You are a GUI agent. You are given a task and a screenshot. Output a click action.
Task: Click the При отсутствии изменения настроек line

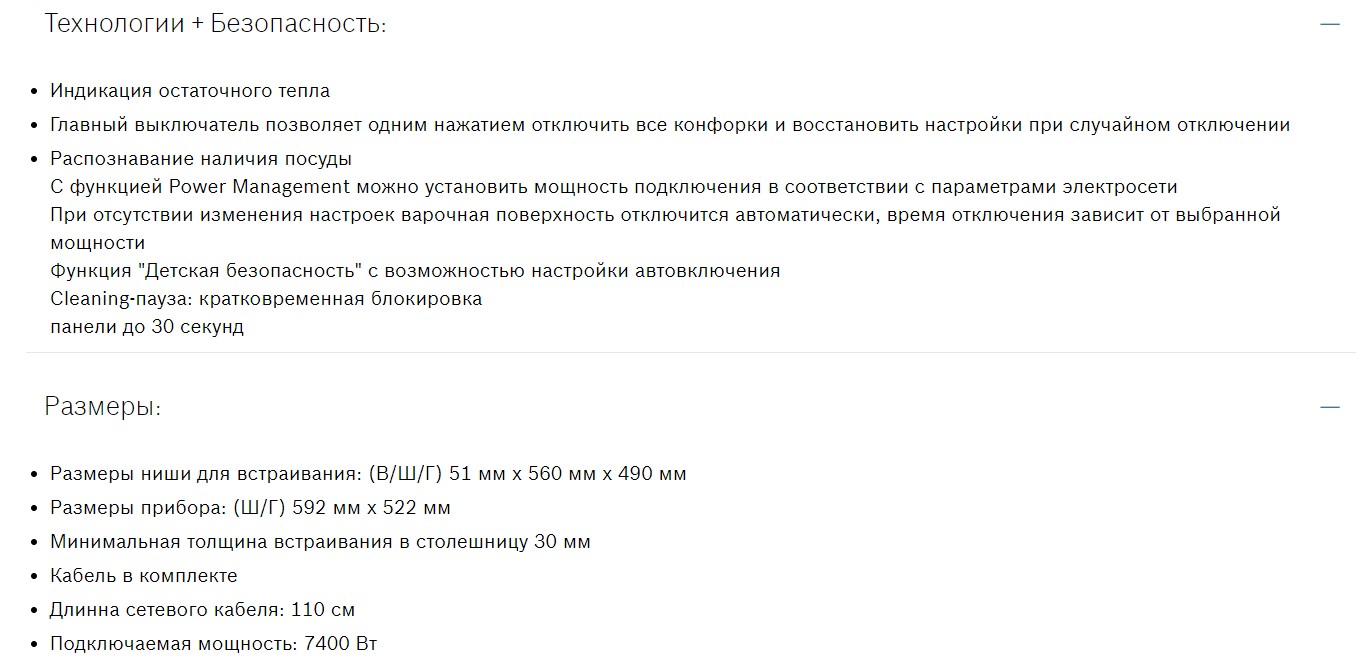[x=665, y=215]
